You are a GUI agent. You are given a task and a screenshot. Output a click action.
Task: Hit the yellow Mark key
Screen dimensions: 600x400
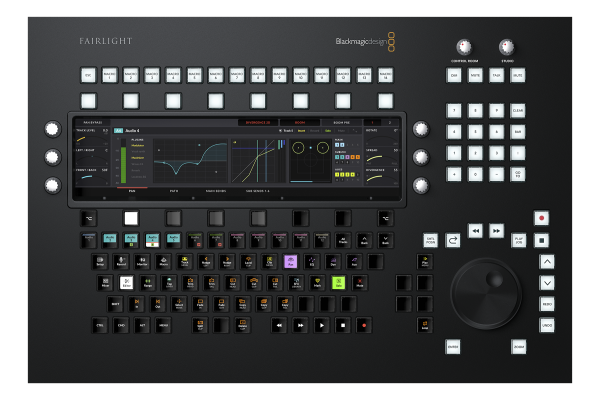[x=317, y=283]
